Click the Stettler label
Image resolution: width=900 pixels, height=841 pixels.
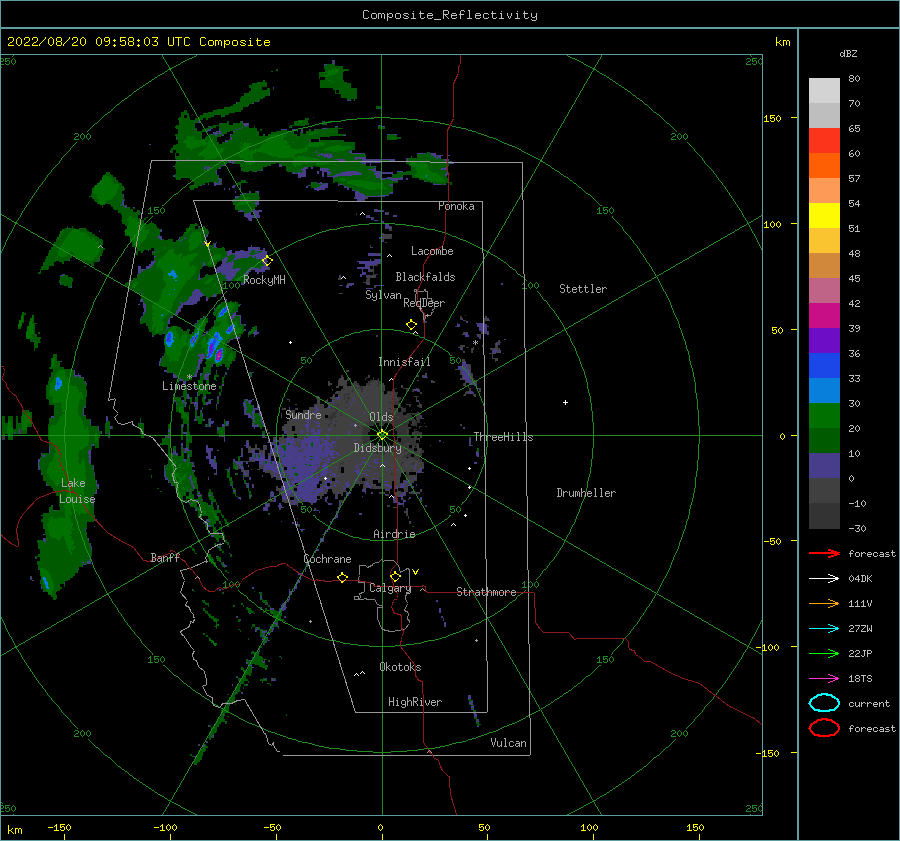(x=583, y=289)
